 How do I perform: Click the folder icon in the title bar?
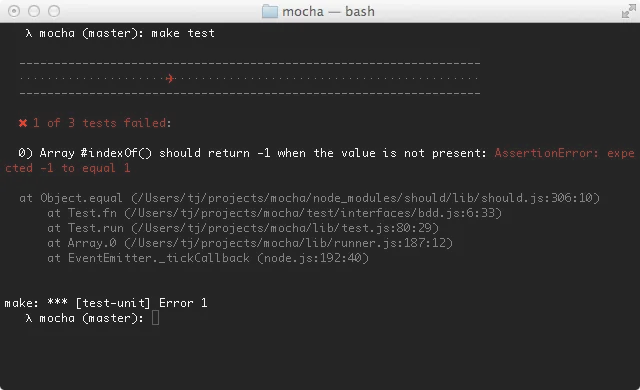coord(269,11)
